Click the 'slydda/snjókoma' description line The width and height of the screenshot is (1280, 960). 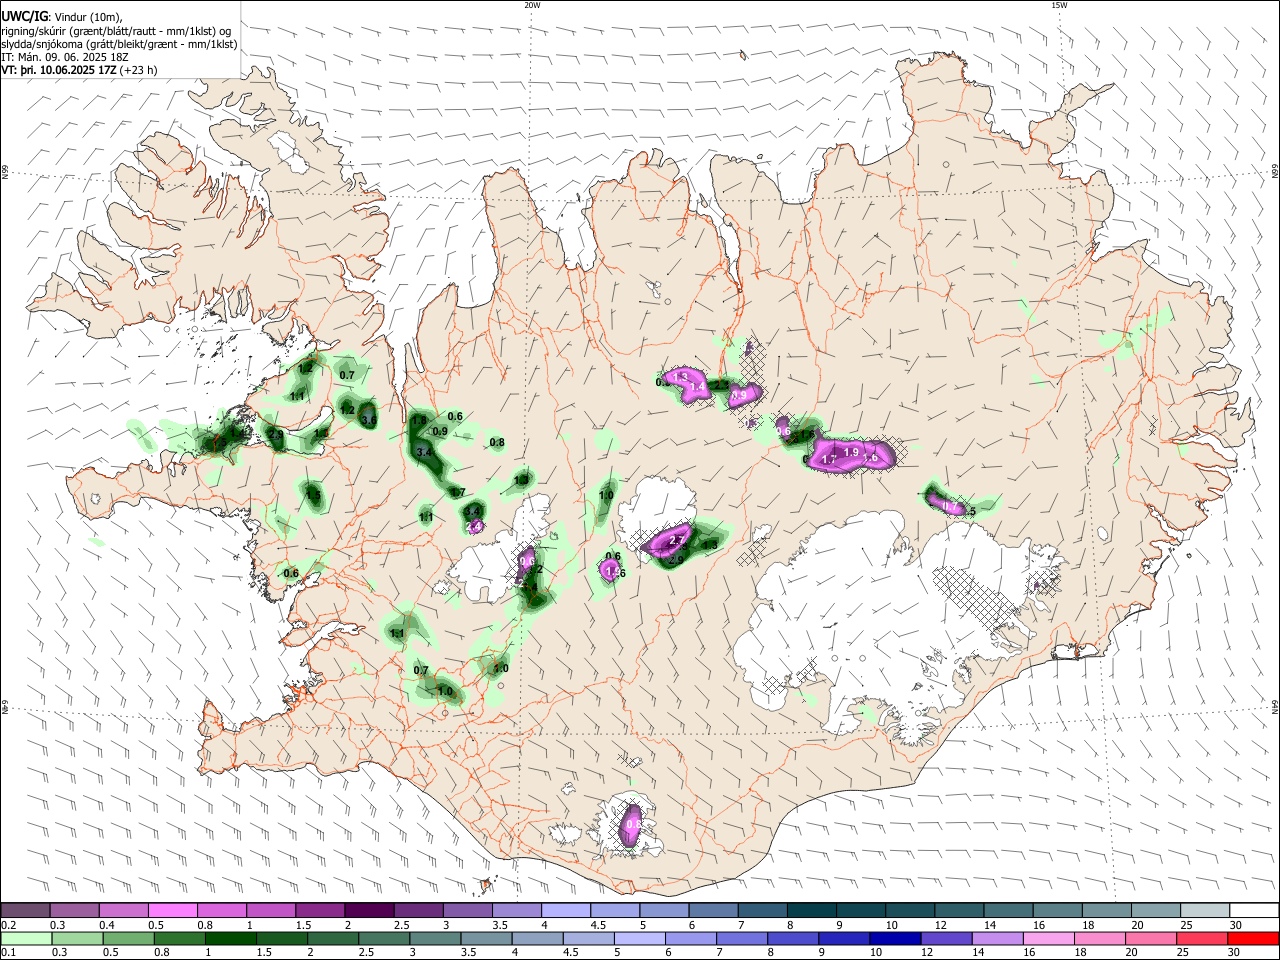point(120,44)
